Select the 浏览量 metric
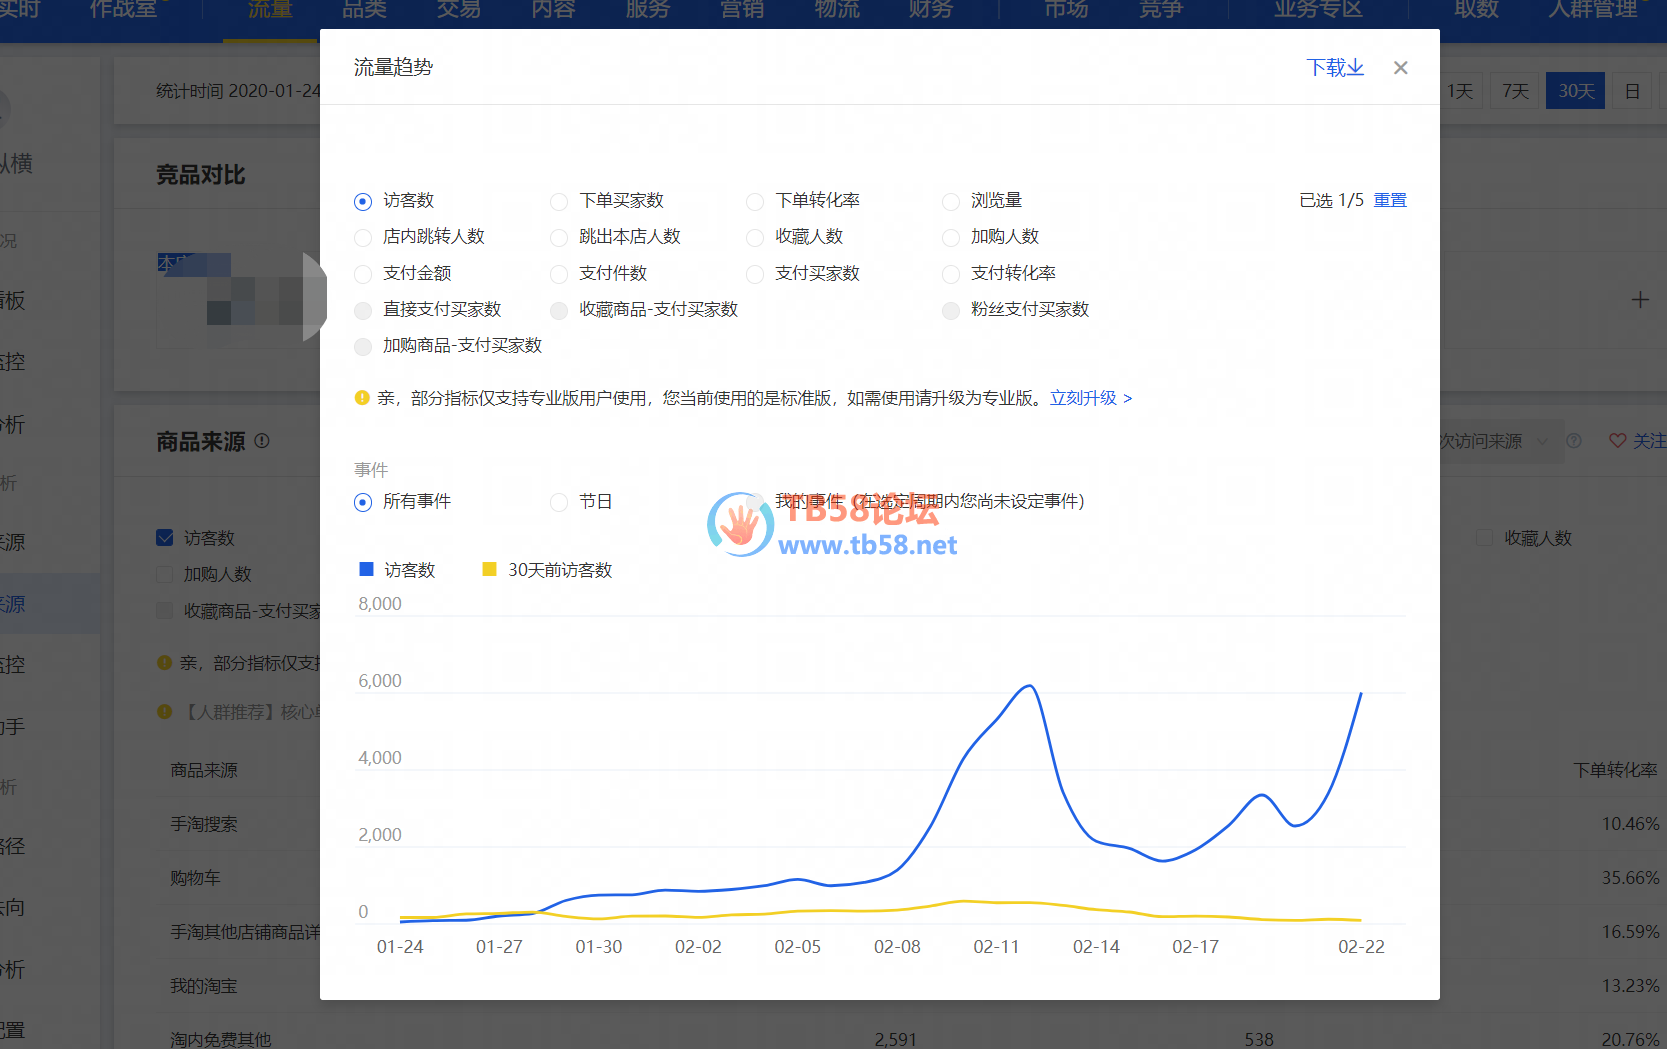 (951, 202)
